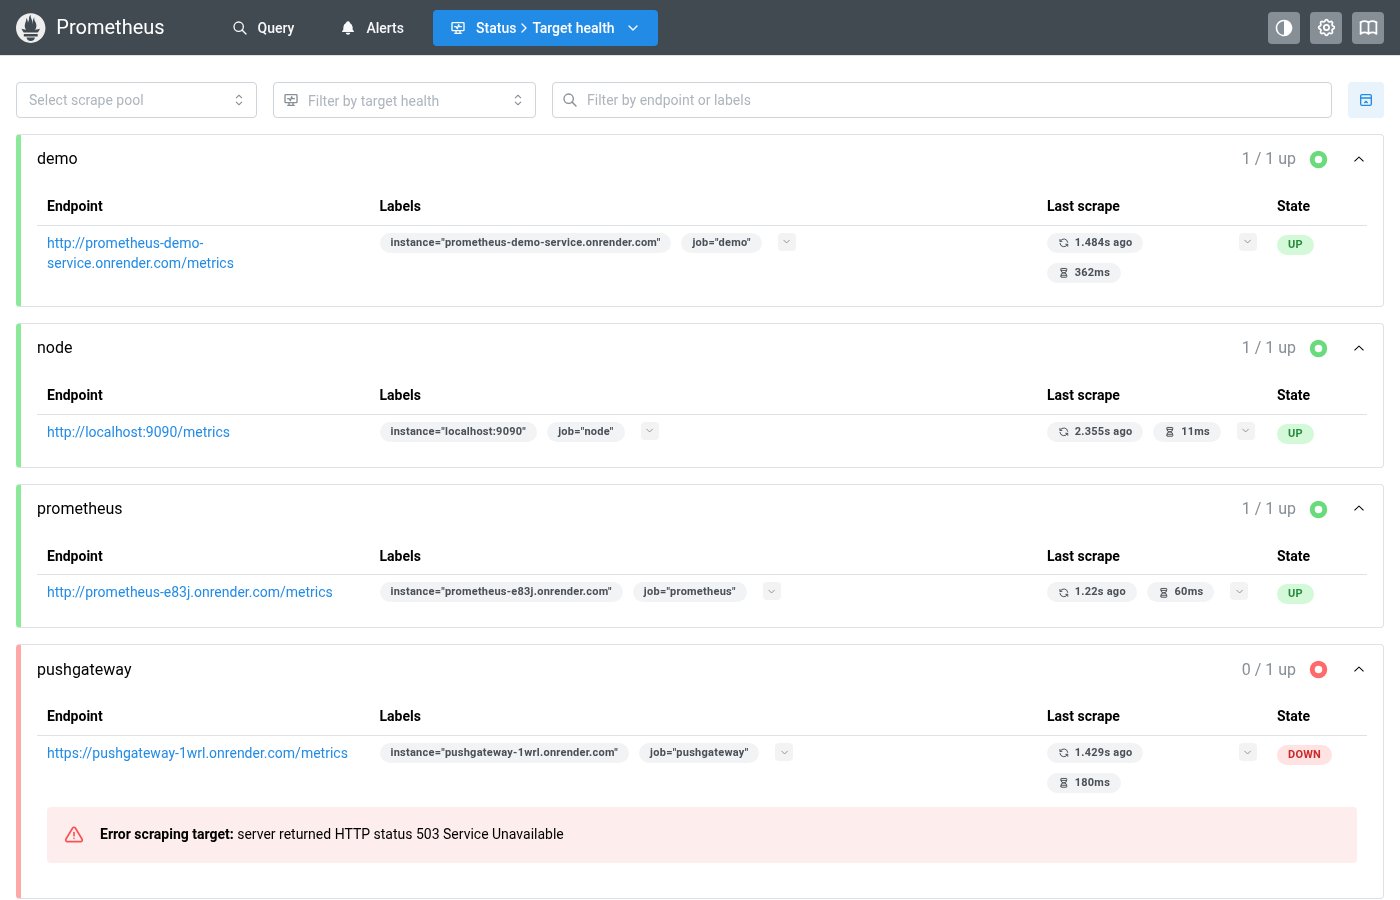Click the error warning triangle icon
Image resolution: width=1400 pixels, height=900 pixels.
pos(74,834)
